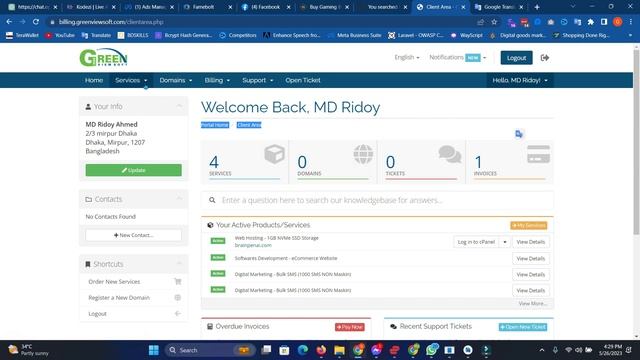Click the blue Logout button
The image size is (640, 360).
pyautogui.click(x=516, y=58)
